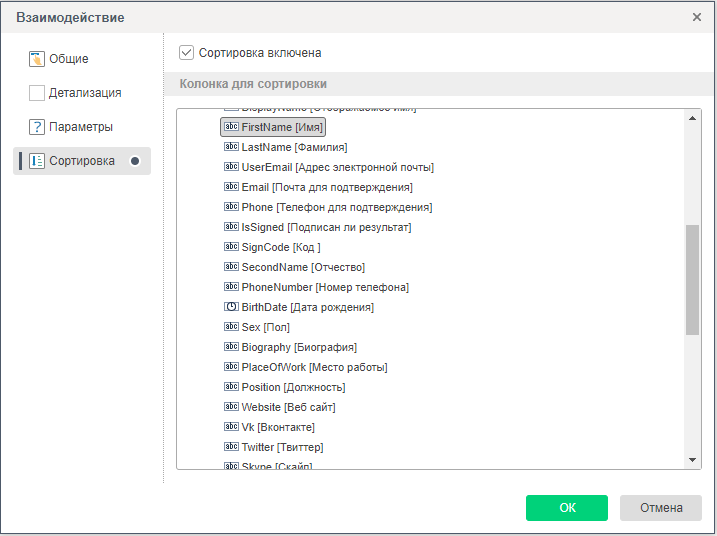This screenshot has width=717, height=536.
Task: Click the abc icon beside UserEmail field
Action: pos(231,167)
